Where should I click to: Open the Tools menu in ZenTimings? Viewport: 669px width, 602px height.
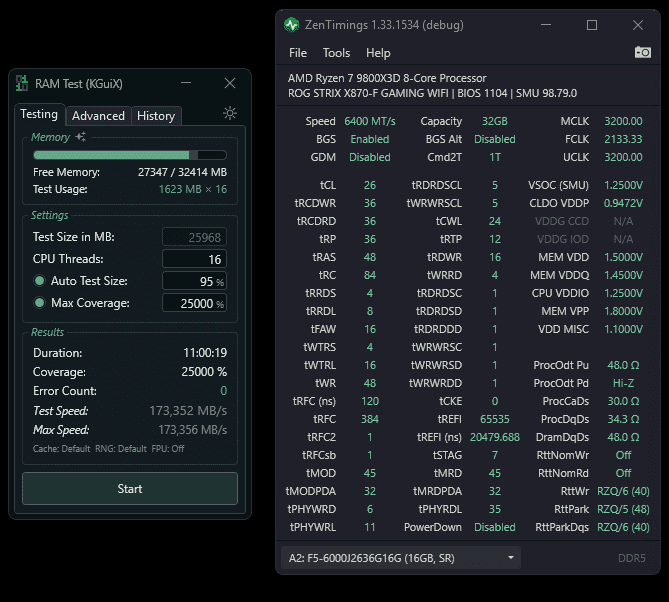point(336,53)
